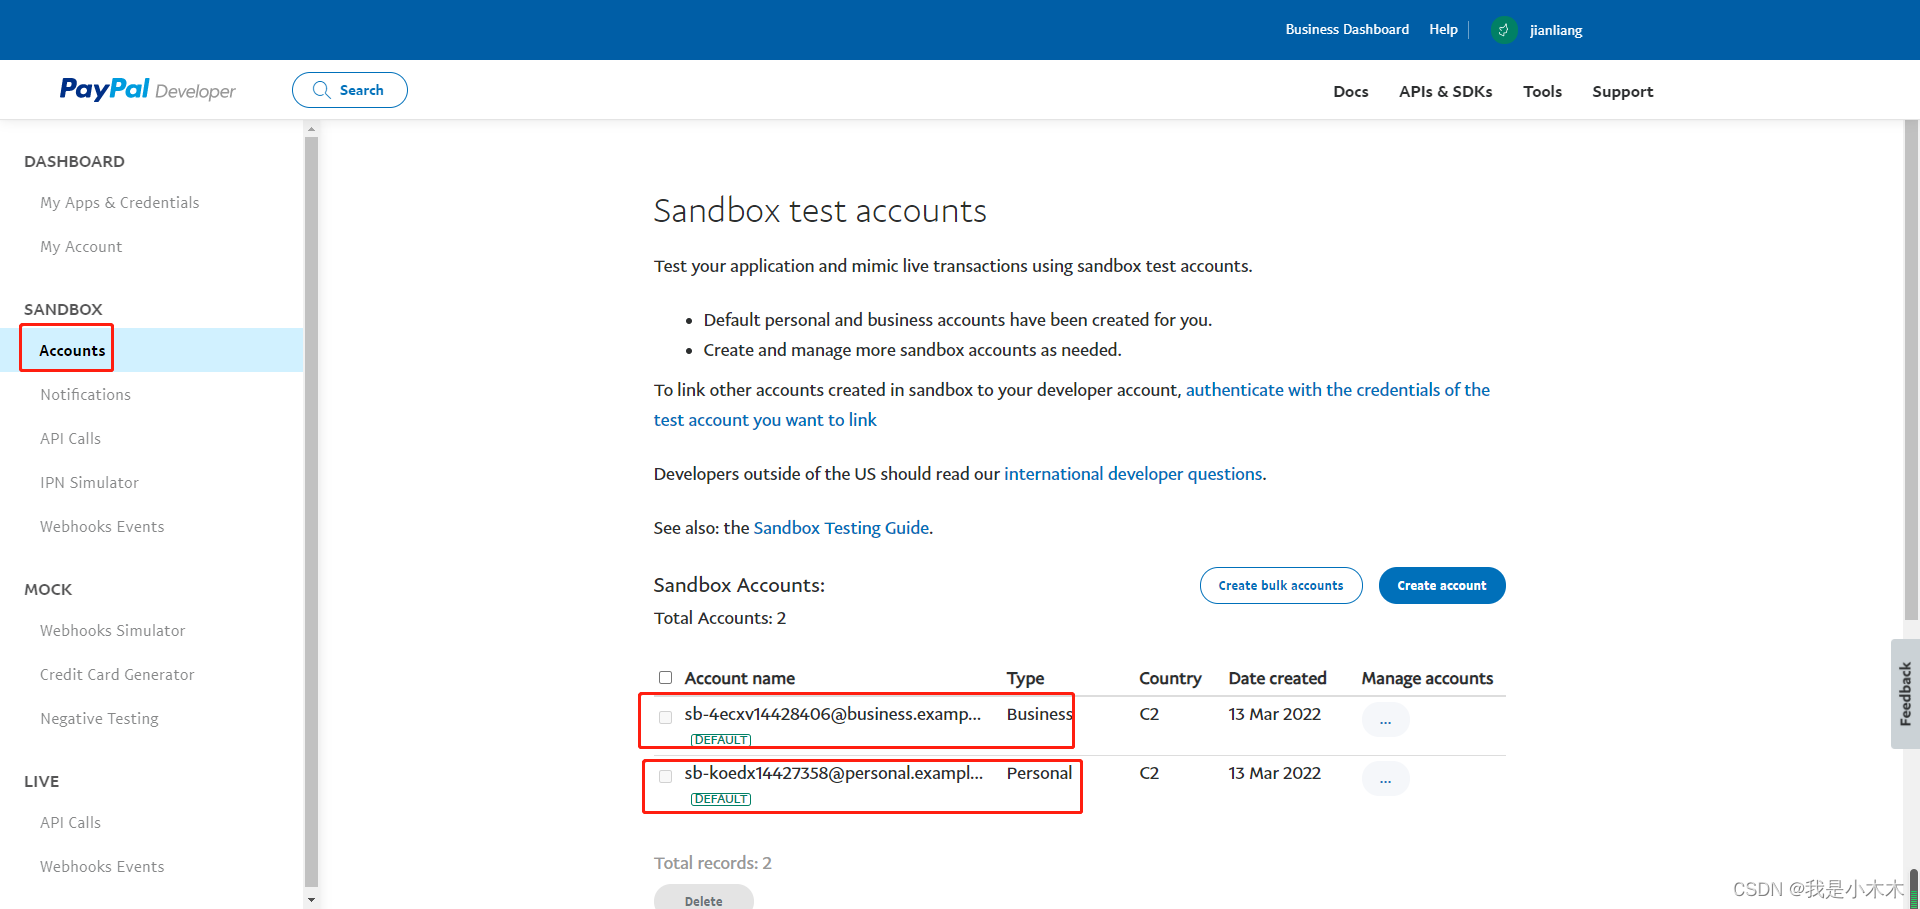
Task: Click the Account name column header
Action: 739,678
